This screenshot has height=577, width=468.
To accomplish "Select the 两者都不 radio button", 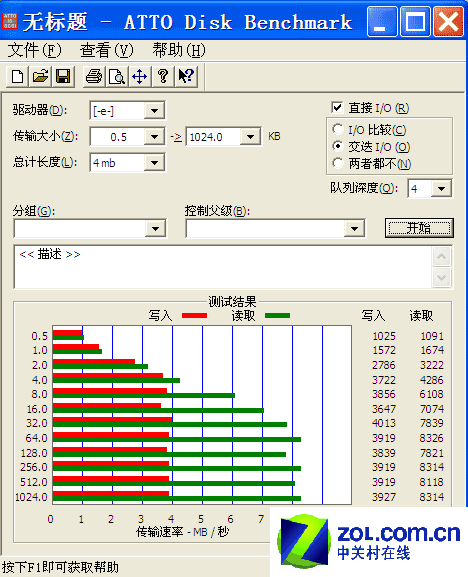I will pyautogui.click(x=337, y=163).
